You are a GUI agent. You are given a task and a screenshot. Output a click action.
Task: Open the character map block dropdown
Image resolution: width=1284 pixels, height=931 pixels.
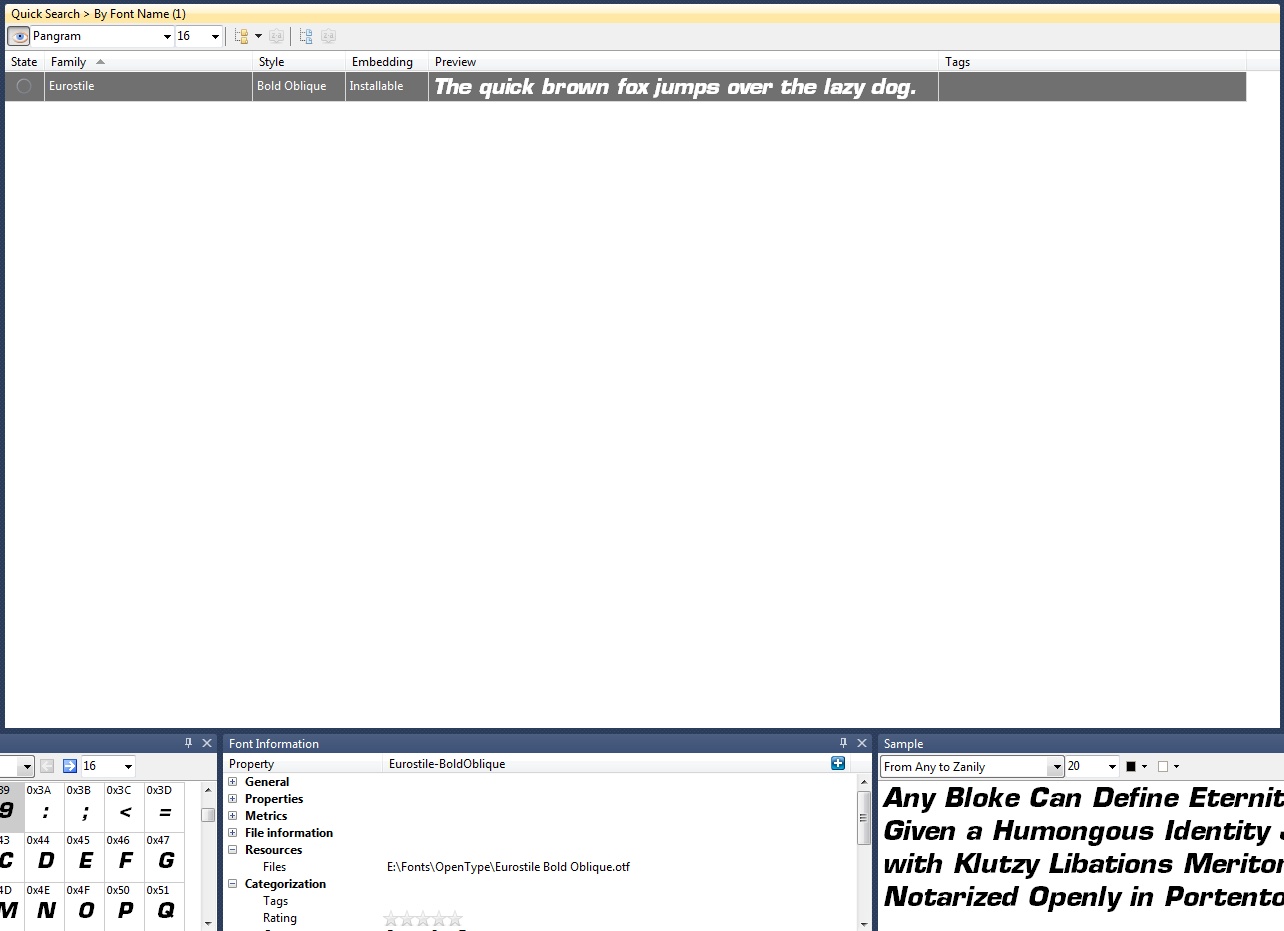pyautogui.click(x=27, y=766)
